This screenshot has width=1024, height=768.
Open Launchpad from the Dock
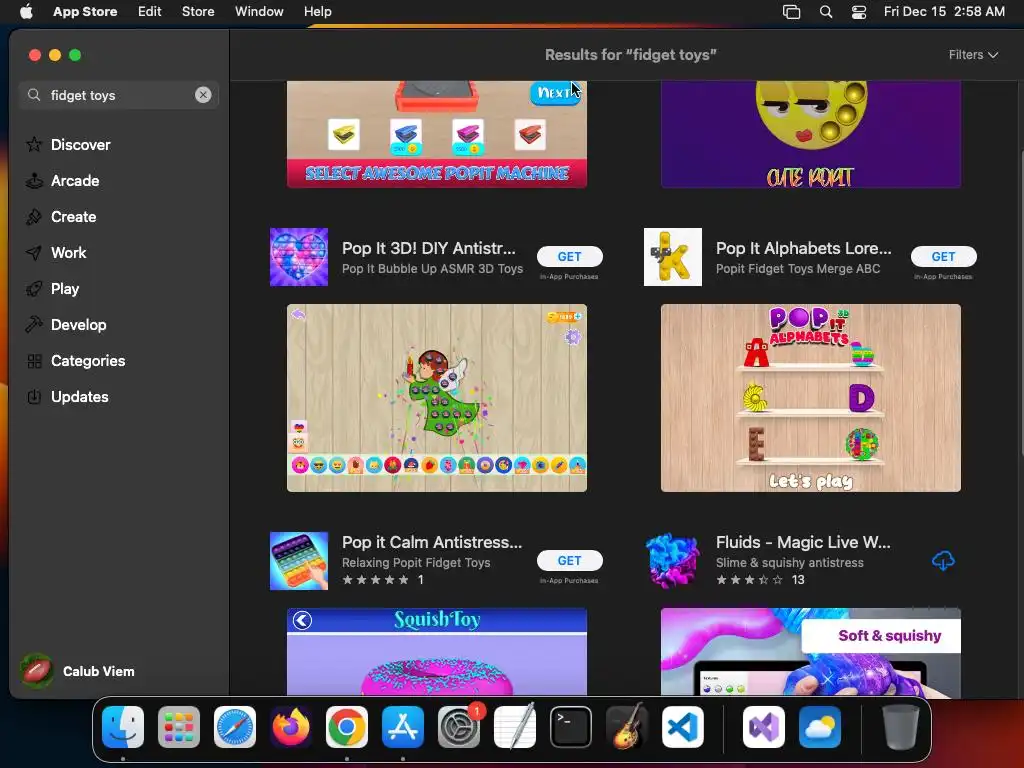[179, 726]
